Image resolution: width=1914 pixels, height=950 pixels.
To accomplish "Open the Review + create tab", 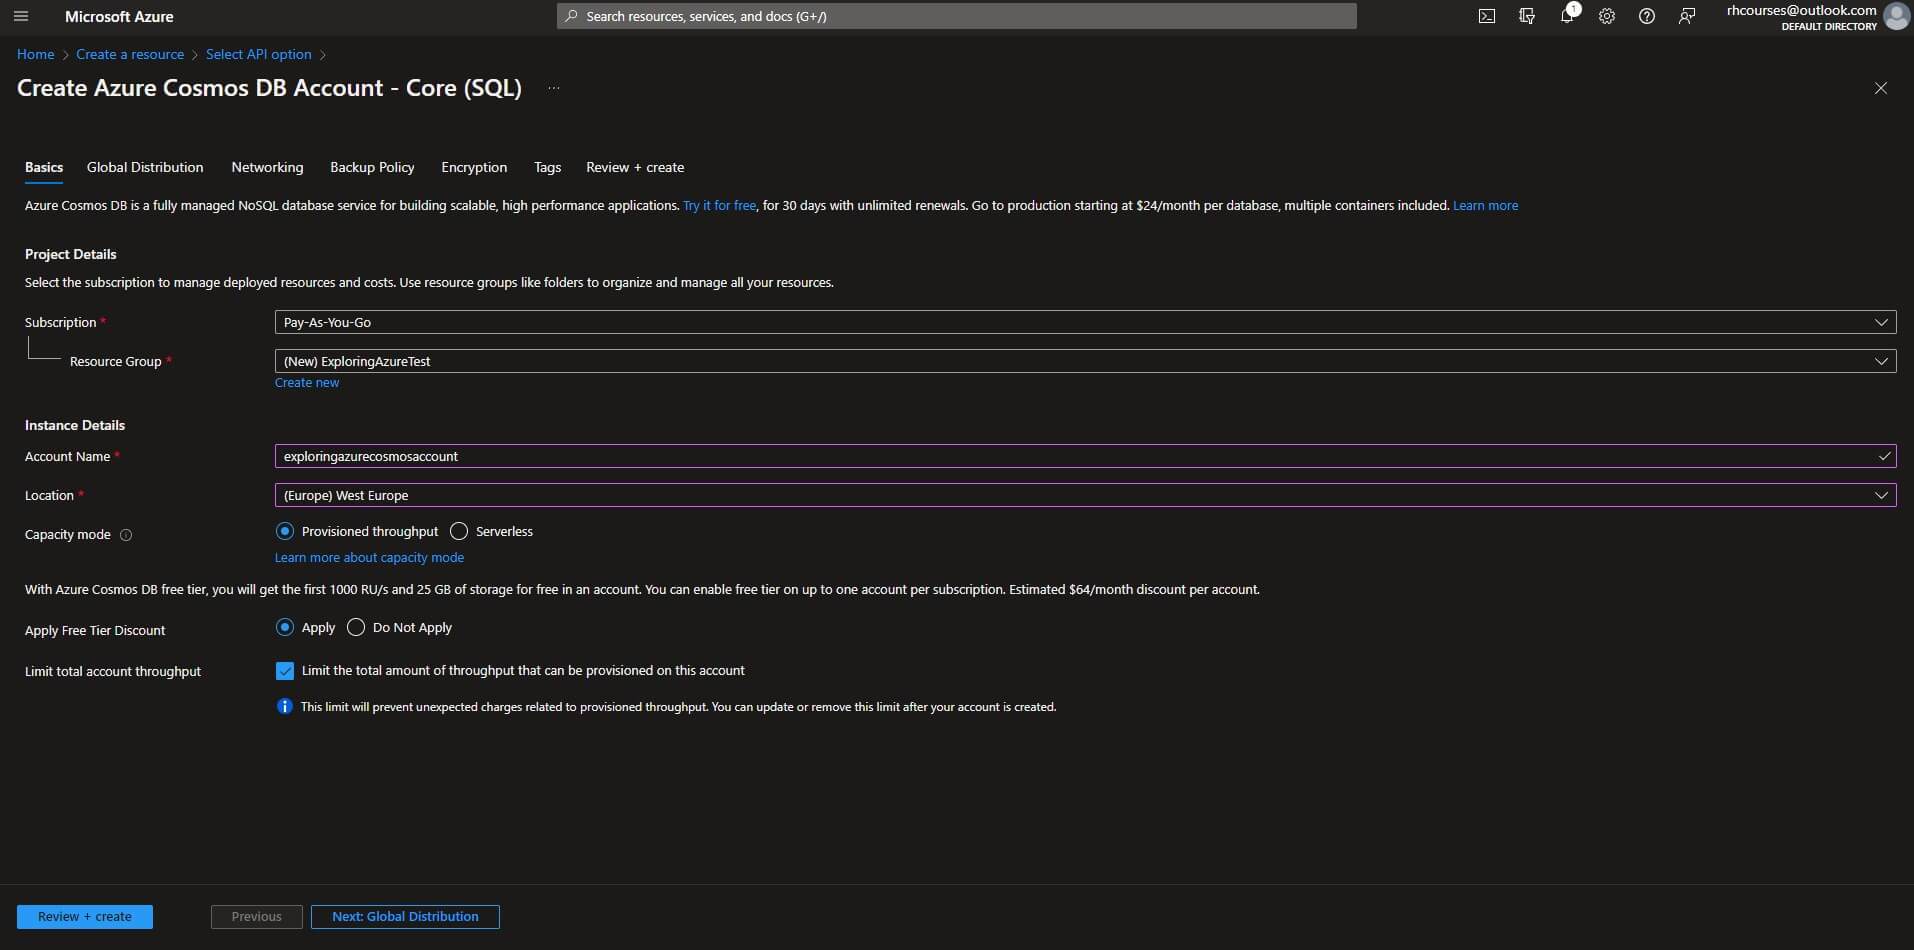I will (635, 167).
